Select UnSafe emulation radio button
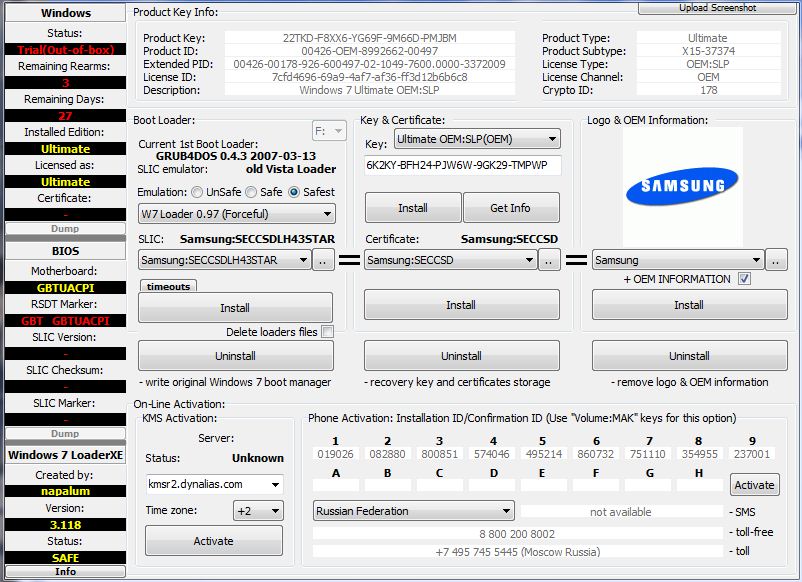 [198, 192]
